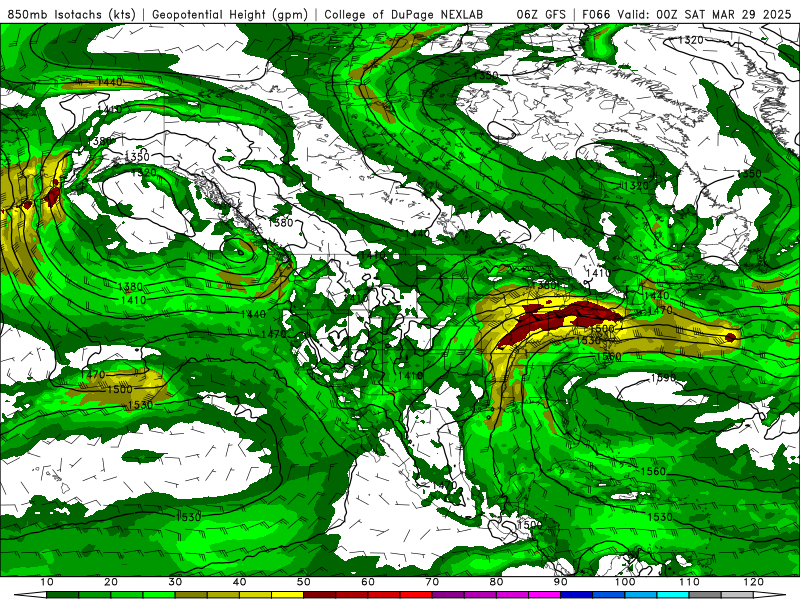The width and height of the screenshot is (800, 600).
Task: Click the "30" label on the color scale
Action: [x=175, y=582]
